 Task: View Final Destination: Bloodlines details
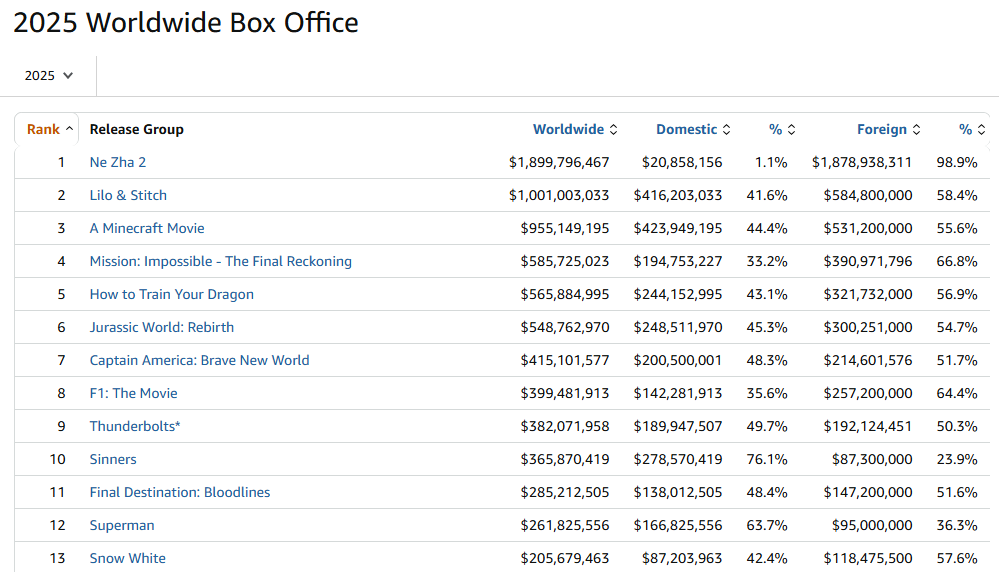click(180, 492)
